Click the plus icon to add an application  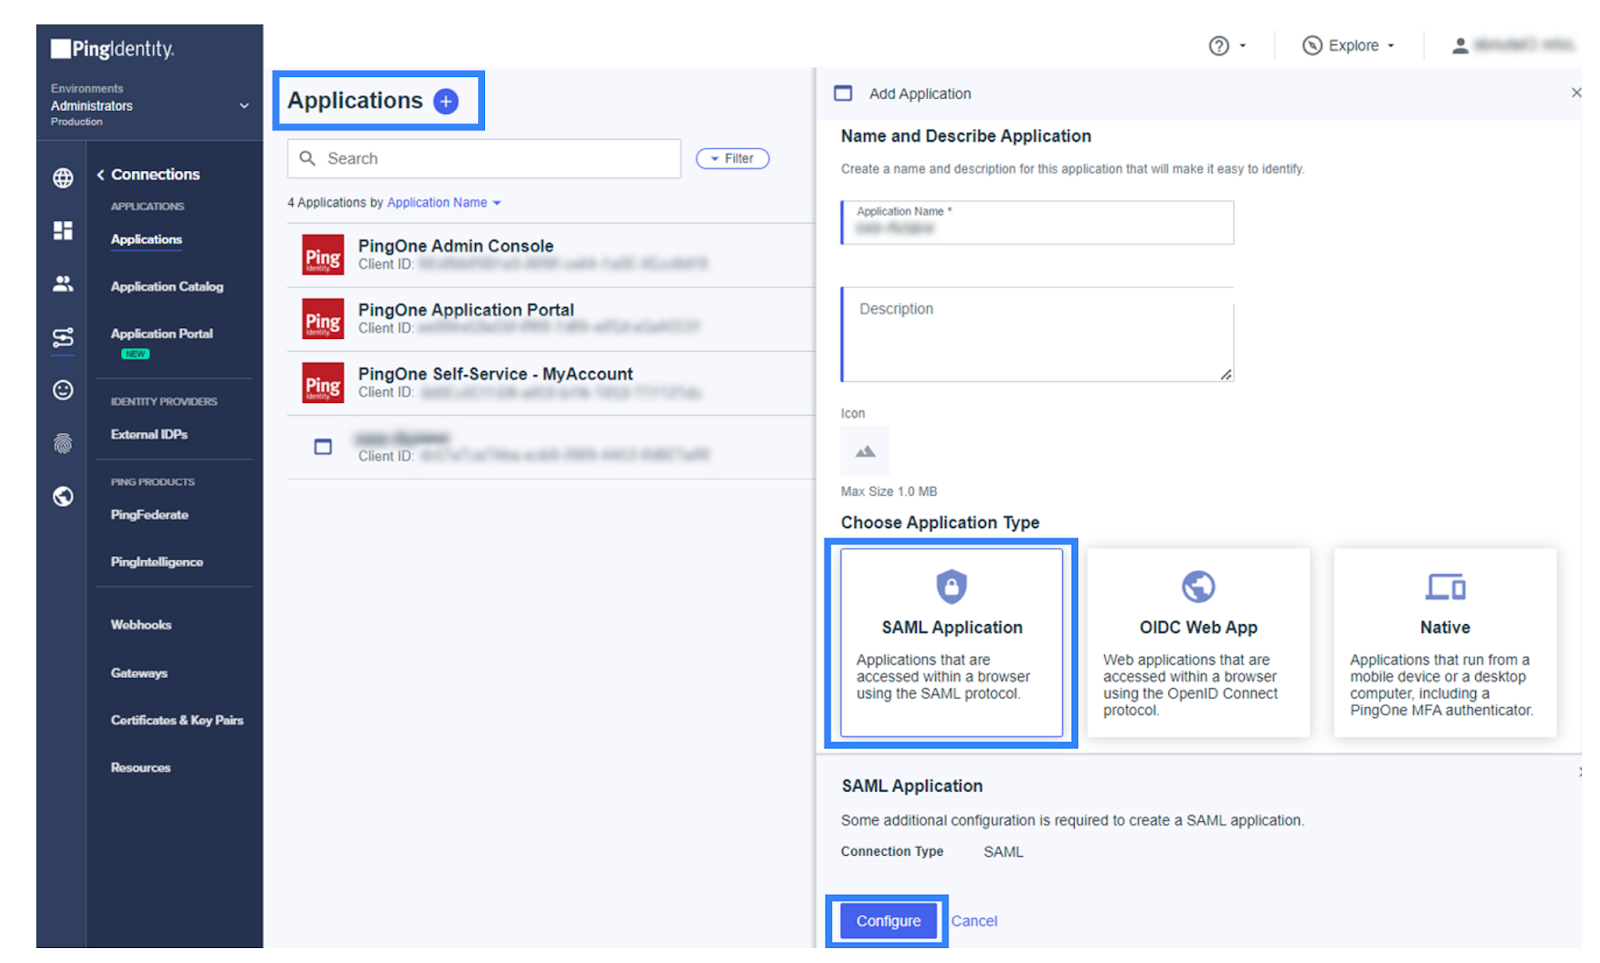click(x=446, y=101)
